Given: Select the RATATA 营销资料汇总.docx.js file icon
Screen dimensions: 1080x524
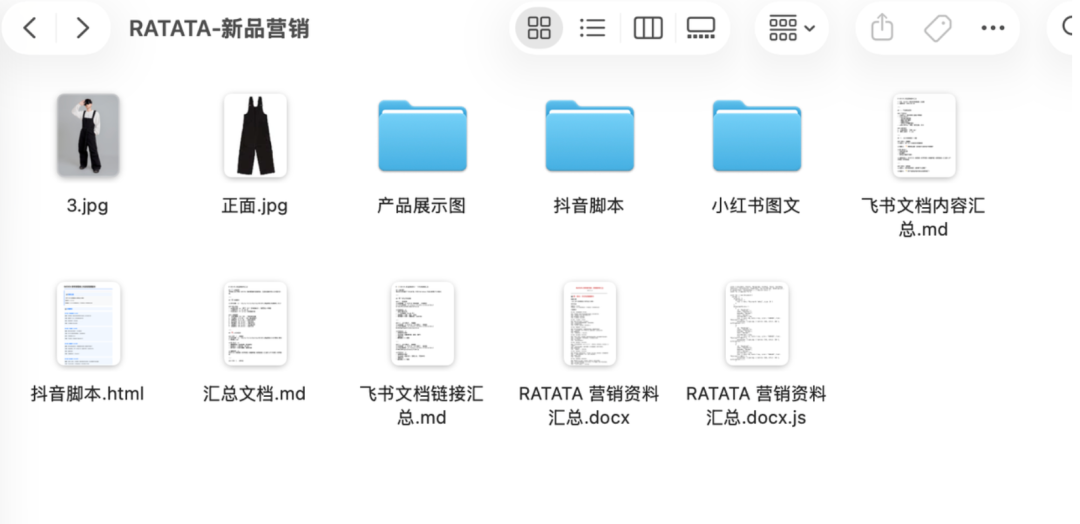Looking at the screenshot, I should 756,324.
